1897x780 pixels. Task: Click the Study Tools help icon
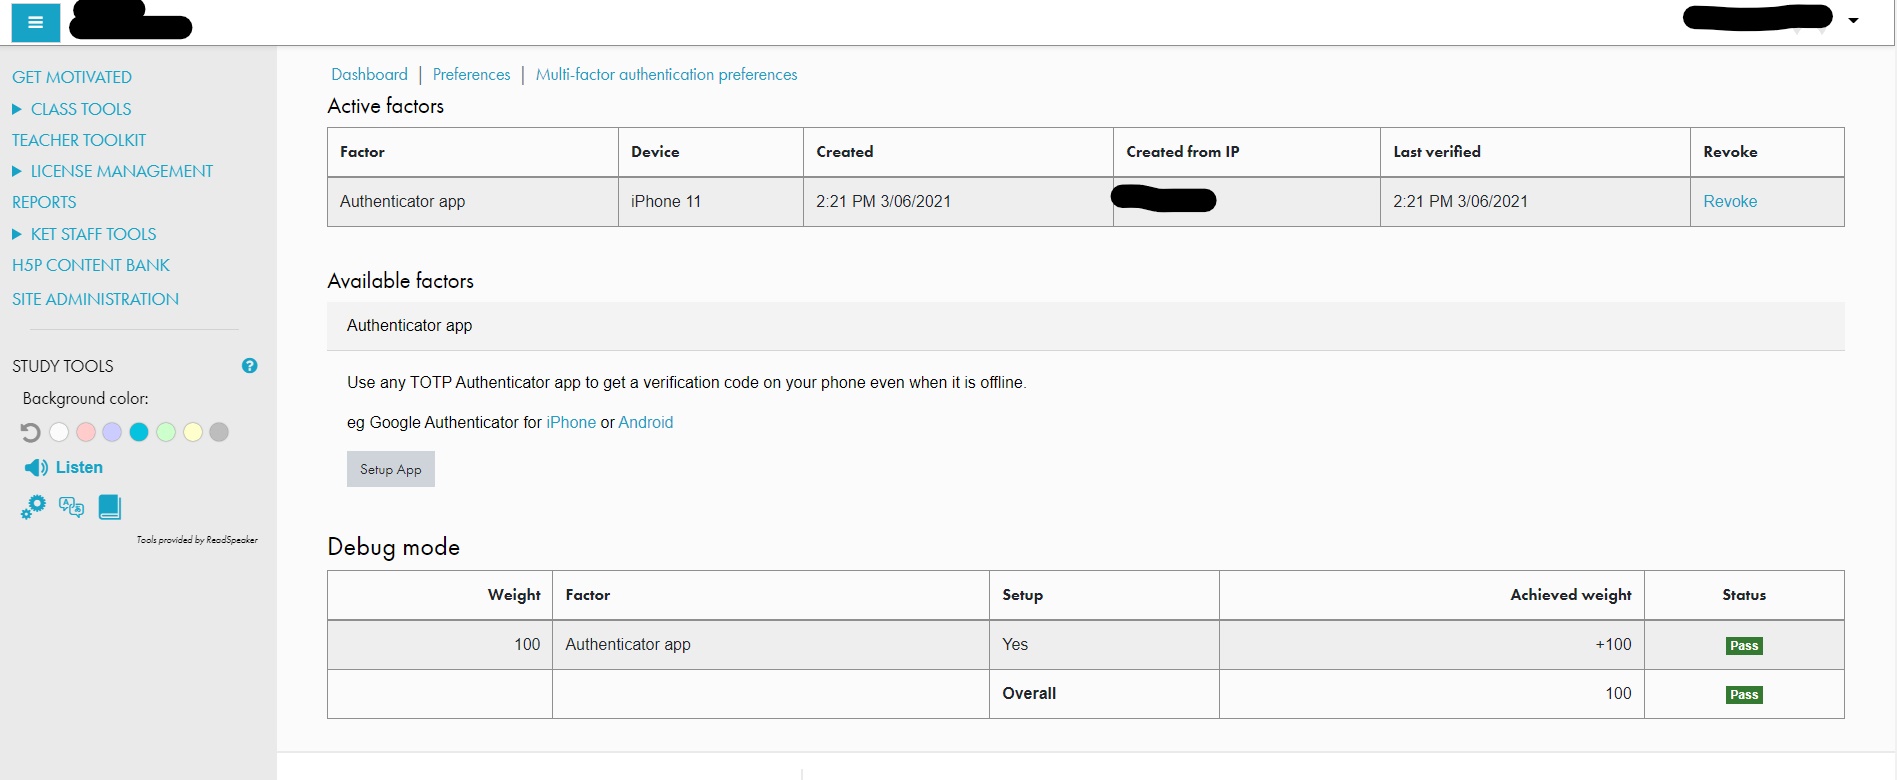tap(250, 366)
